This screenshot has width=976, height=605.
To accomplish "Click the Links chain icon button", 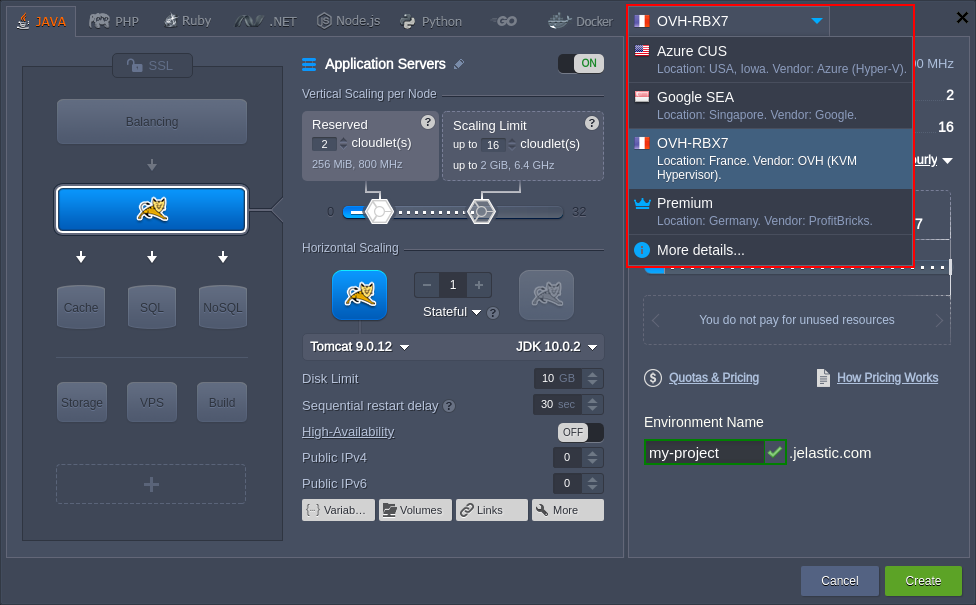I will [x=491, y=509].
